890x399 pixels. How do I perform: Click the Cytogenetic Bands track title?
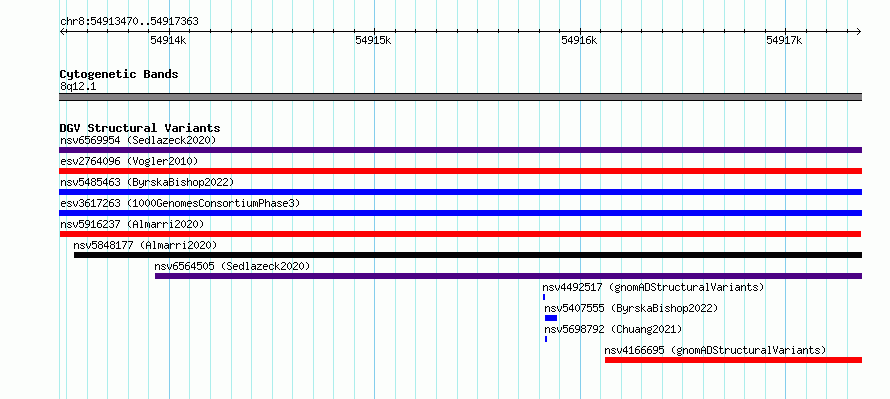click(119, 74)
